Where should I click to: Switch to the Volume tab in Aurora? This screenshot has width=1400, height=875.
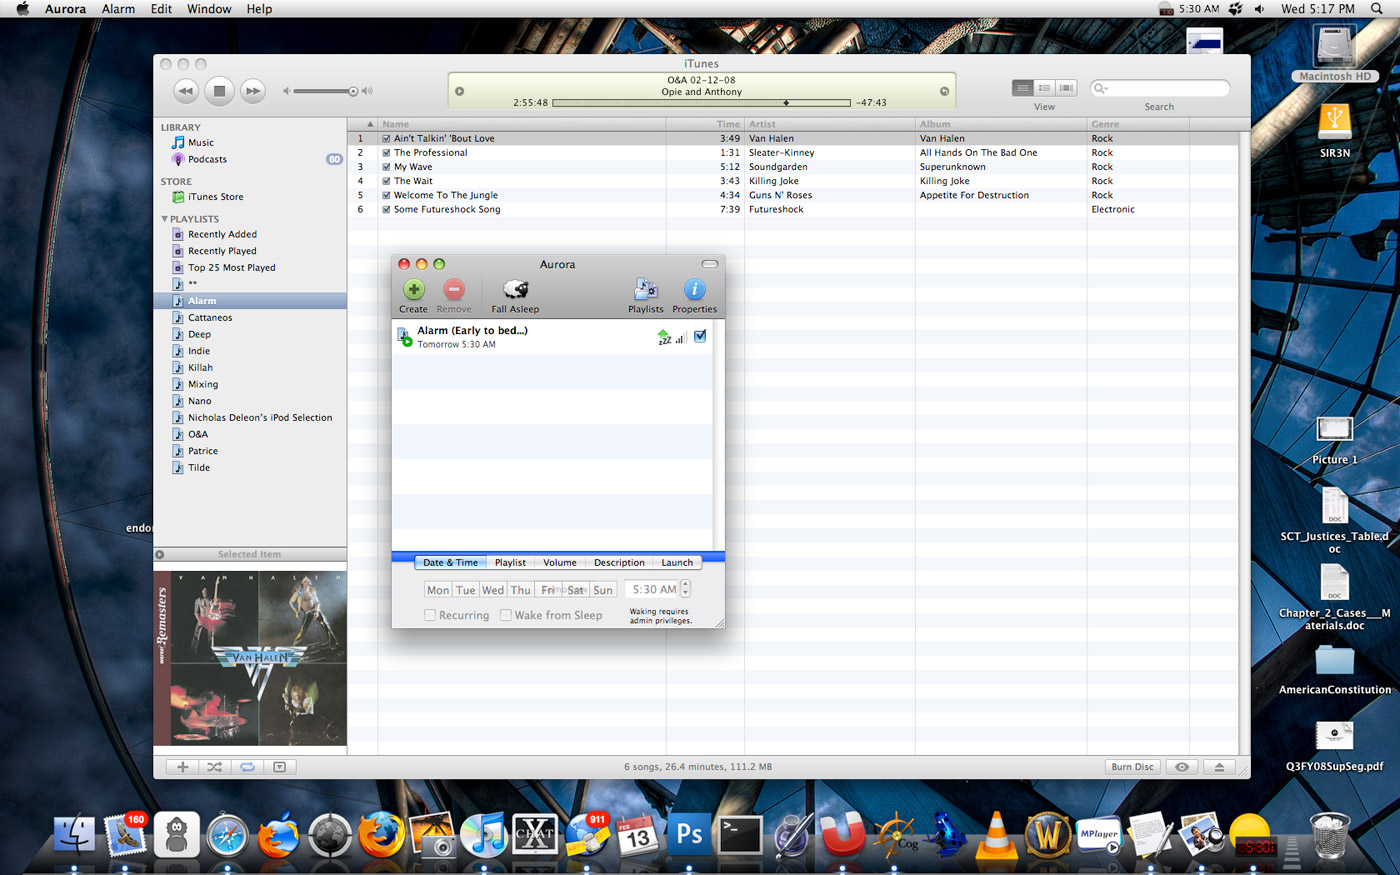(559, 563)
